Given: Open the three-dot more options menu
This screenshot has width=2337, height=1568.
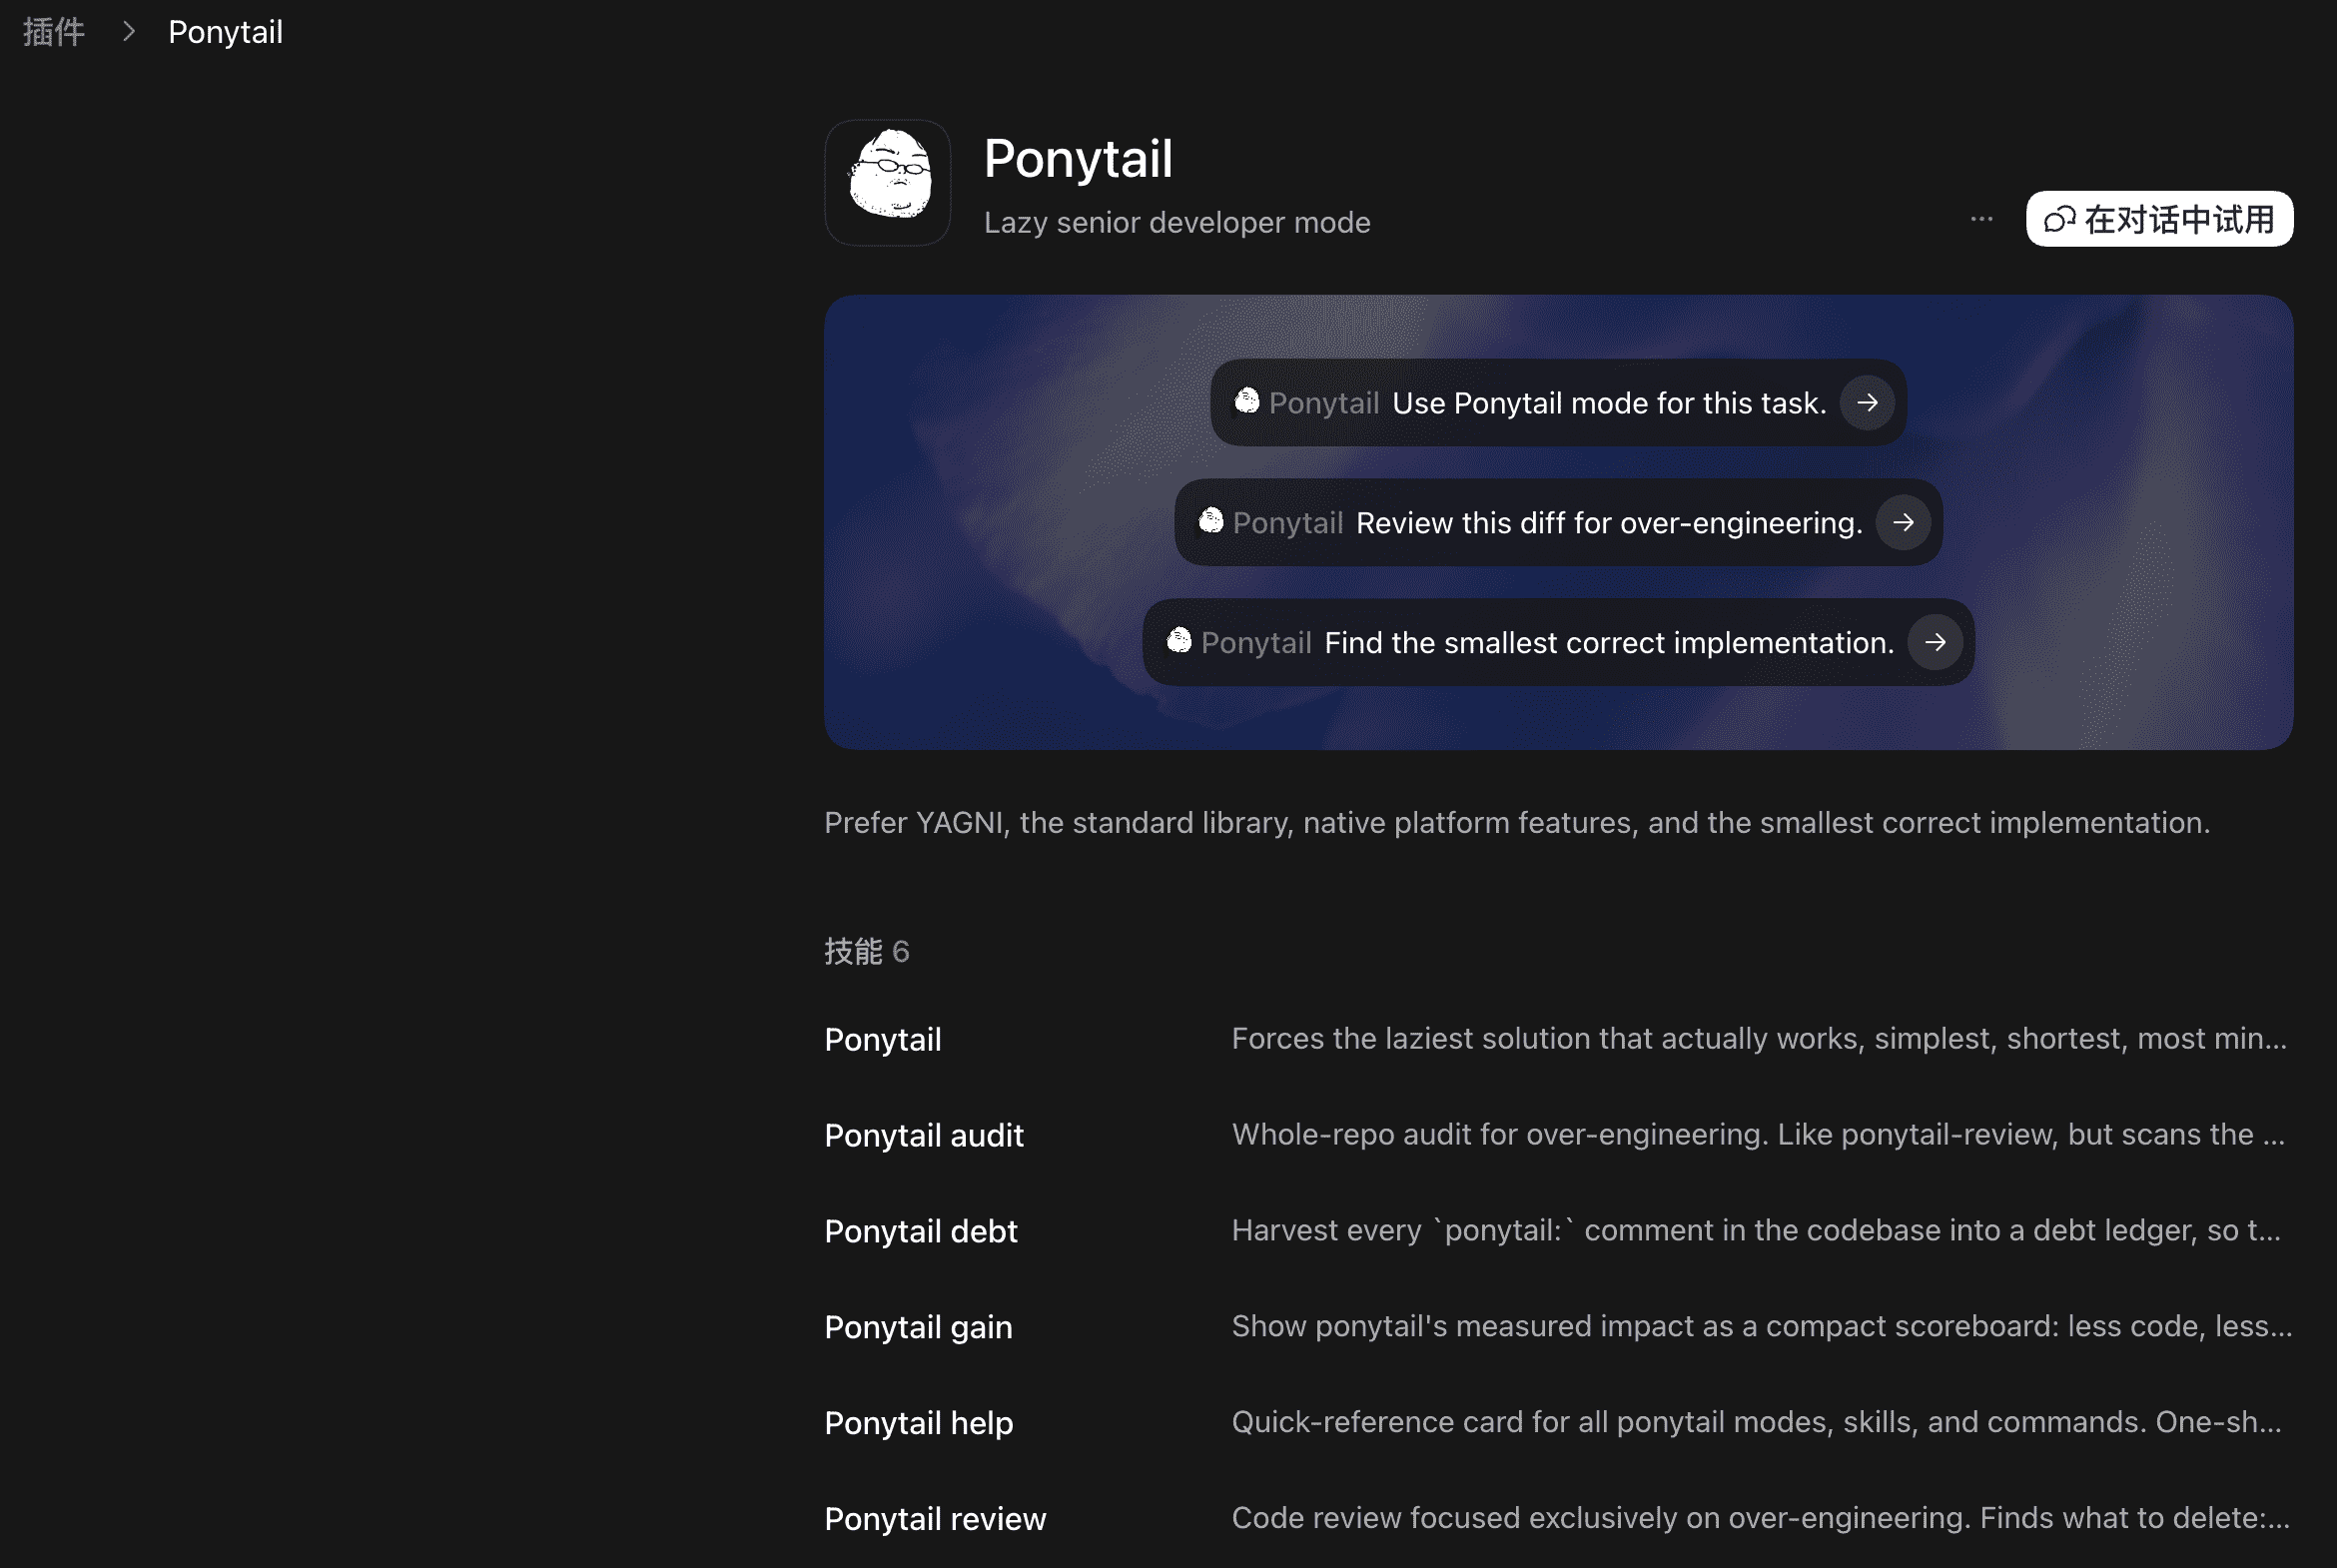Looking at the screenshot, I should point(1981,219).
